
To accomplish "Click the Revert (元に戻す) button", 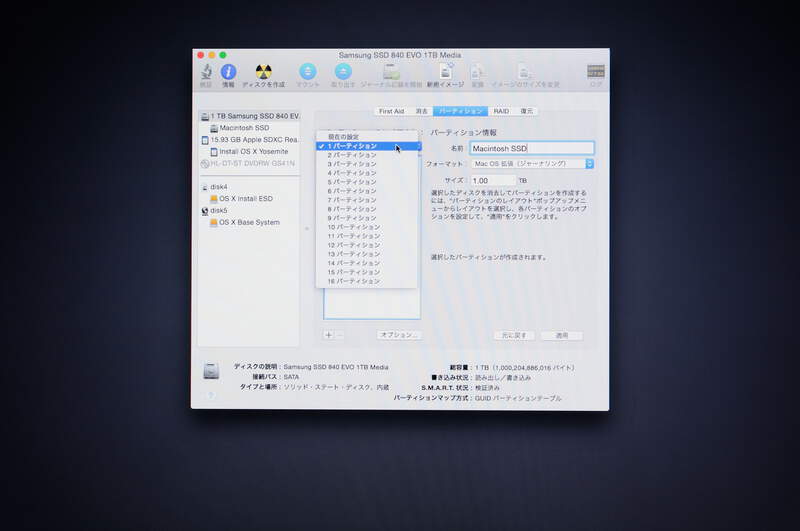I will tap(514, 336).
